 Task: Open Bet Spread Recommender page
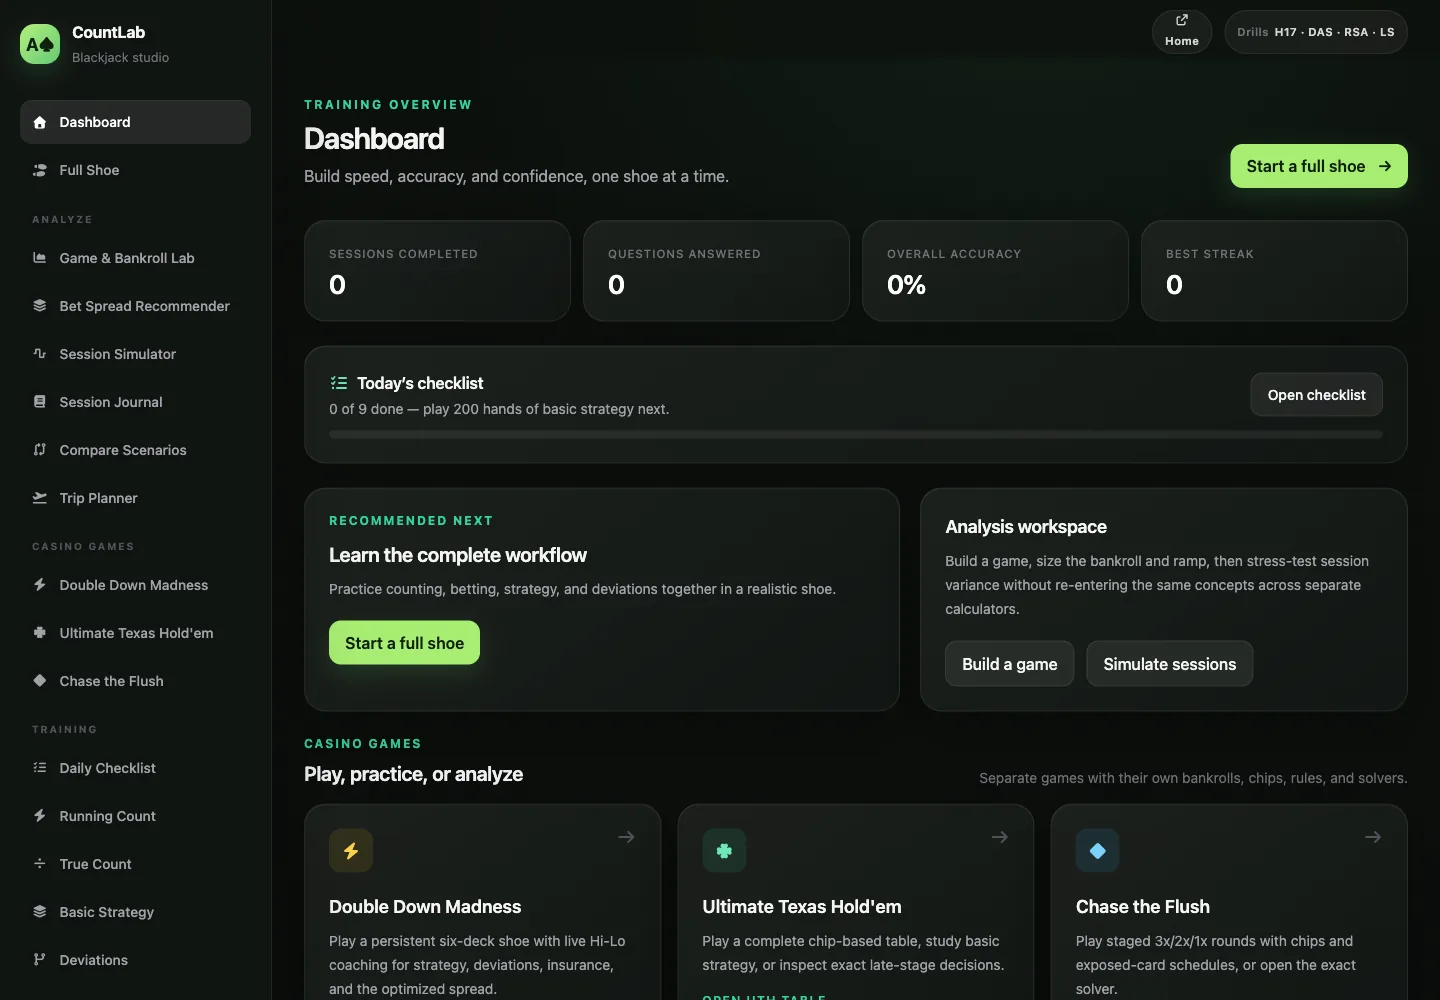pos(135,306)
